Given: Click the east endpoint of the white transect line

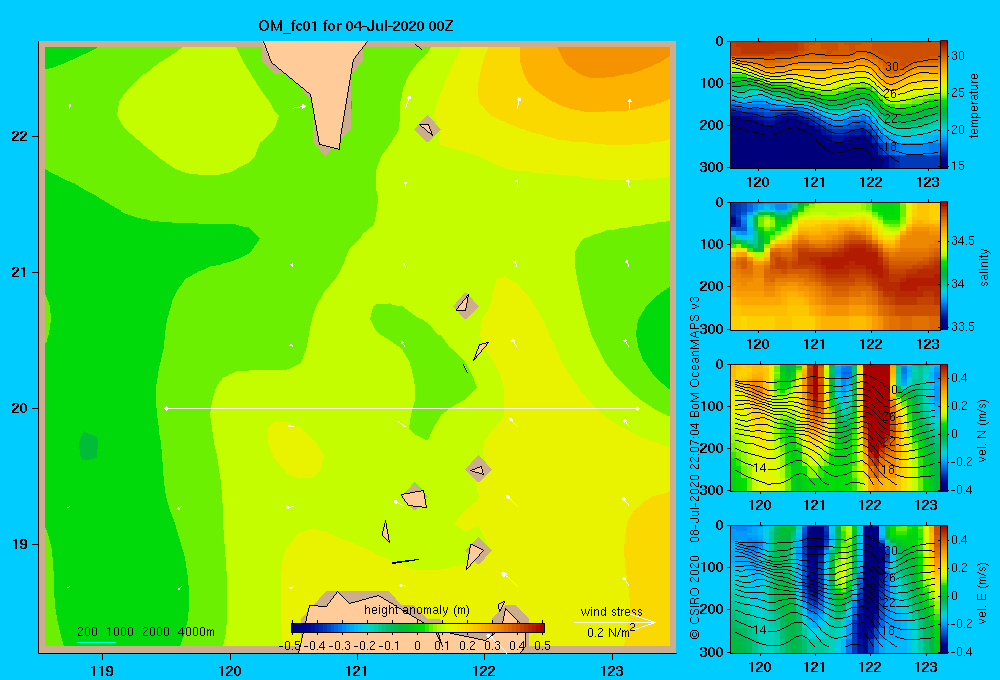Looking at the screenshot, I should coord(637,408).
